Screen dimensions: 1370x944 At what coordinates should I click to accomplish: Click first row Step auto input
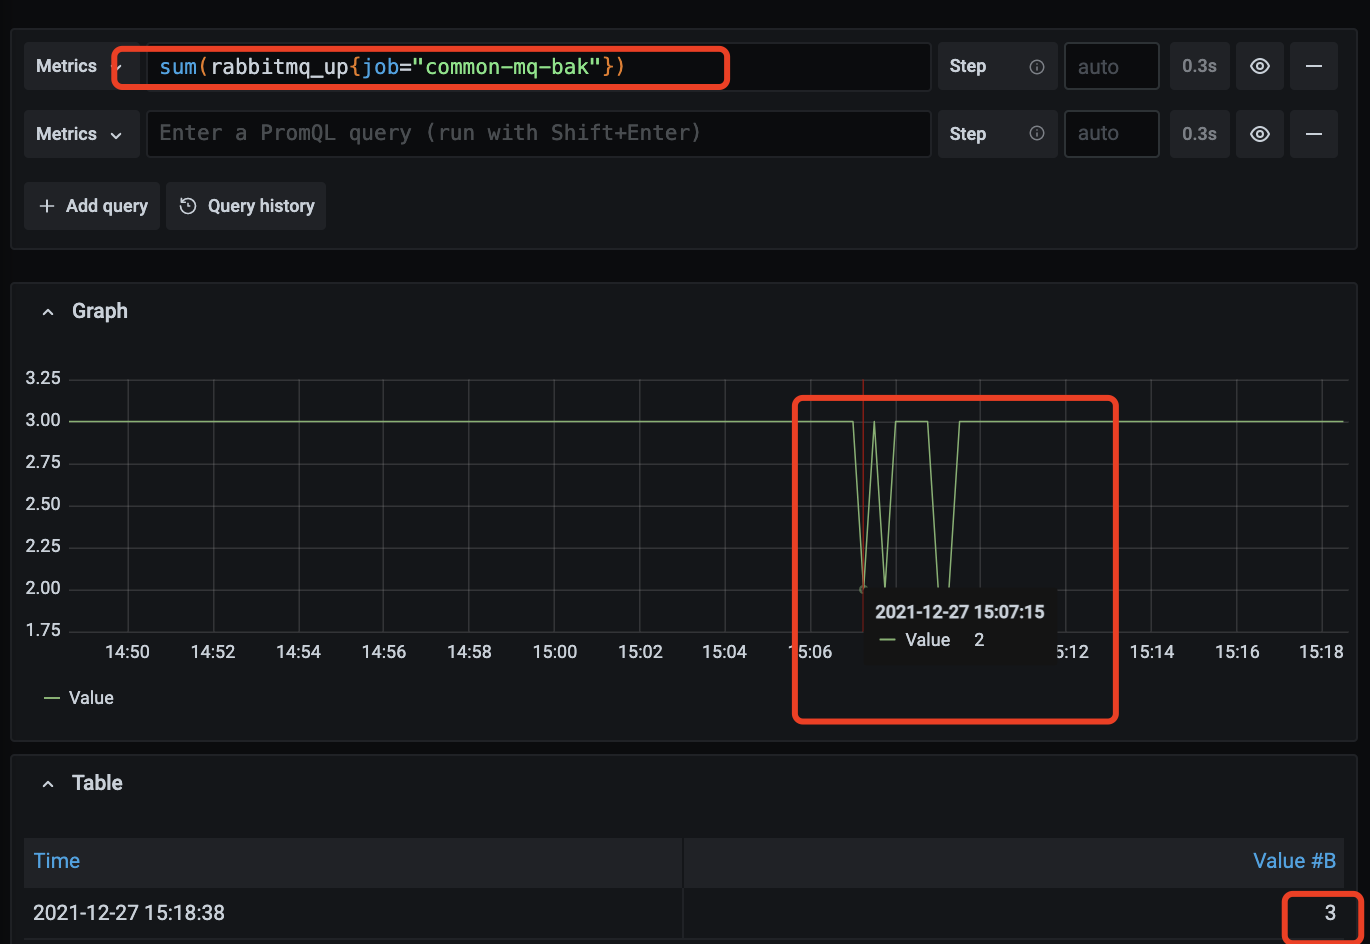1112,67
